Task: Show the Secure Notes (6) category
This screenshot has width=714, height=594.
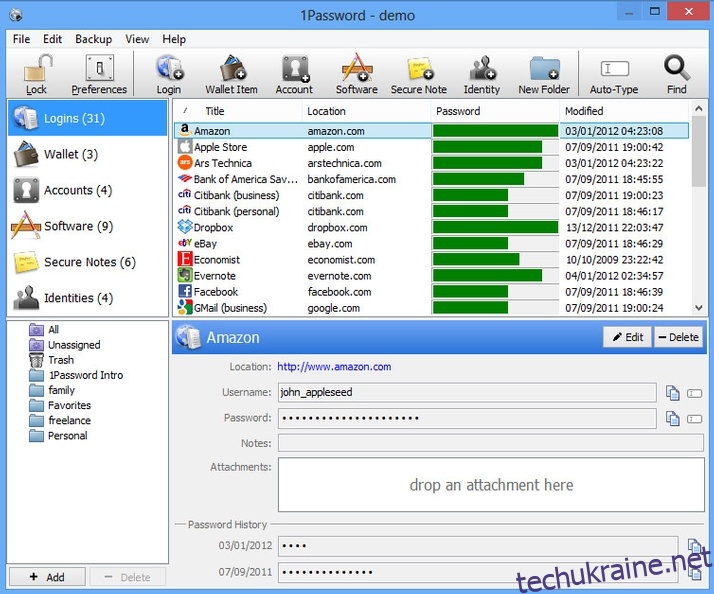Action: coord(87,262)
